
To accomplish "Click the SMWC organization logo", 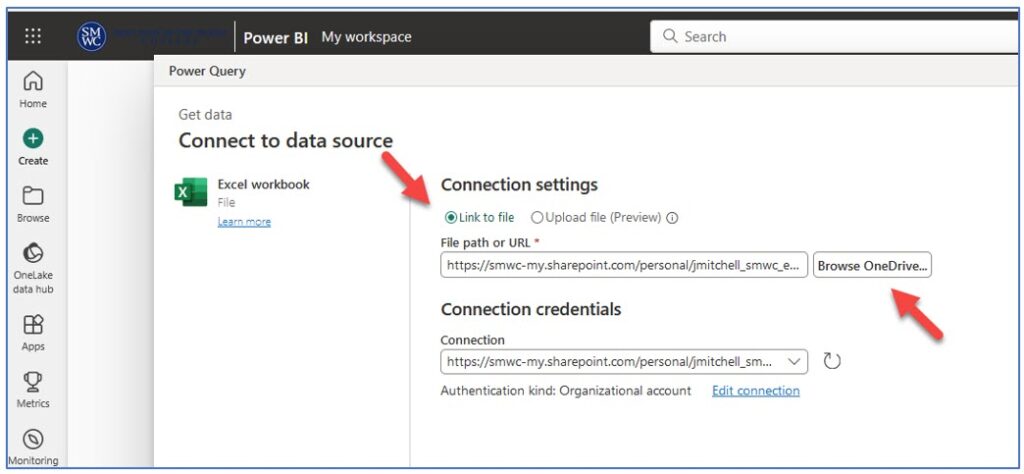I will (x=91, y=37).
